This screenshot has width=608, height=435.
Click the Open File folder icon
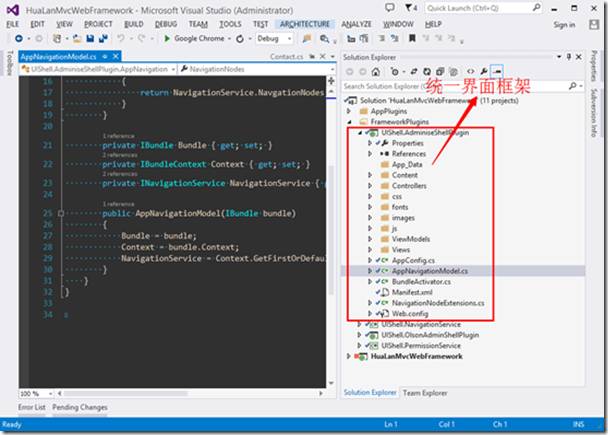pyautogui.click(x=77, y=38)
